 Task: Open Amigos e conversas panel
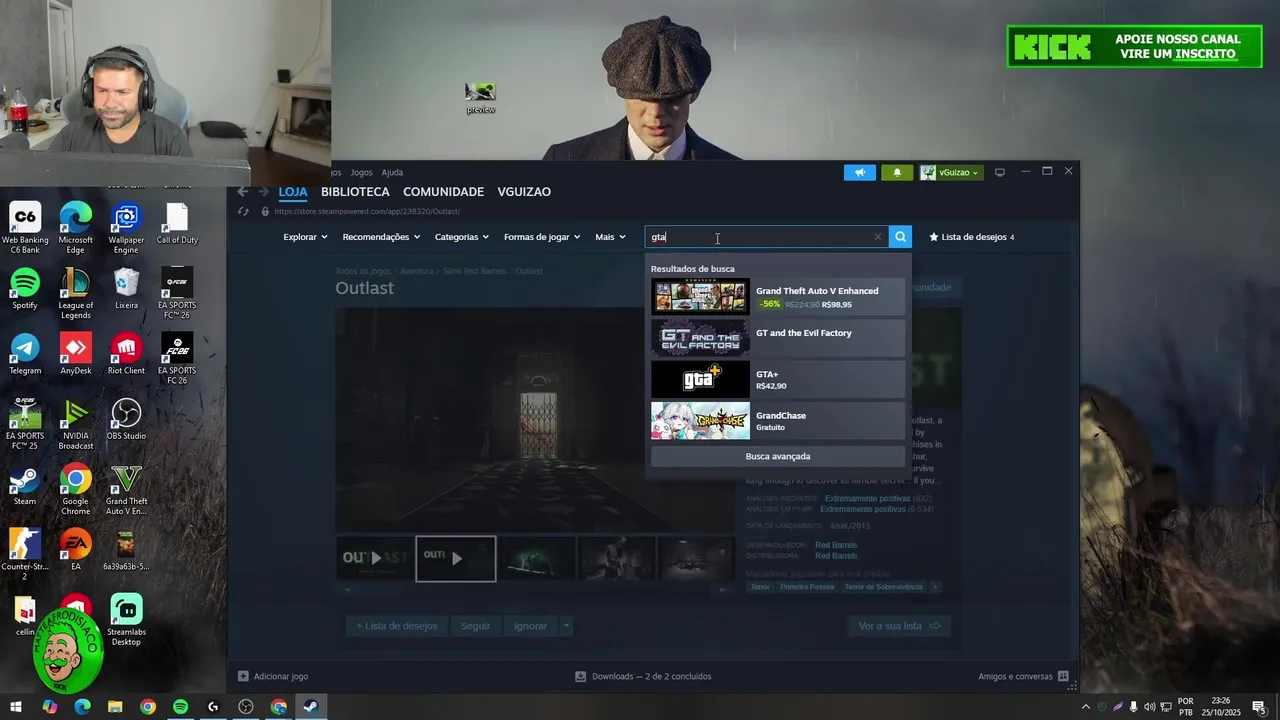coord(1023,676)
